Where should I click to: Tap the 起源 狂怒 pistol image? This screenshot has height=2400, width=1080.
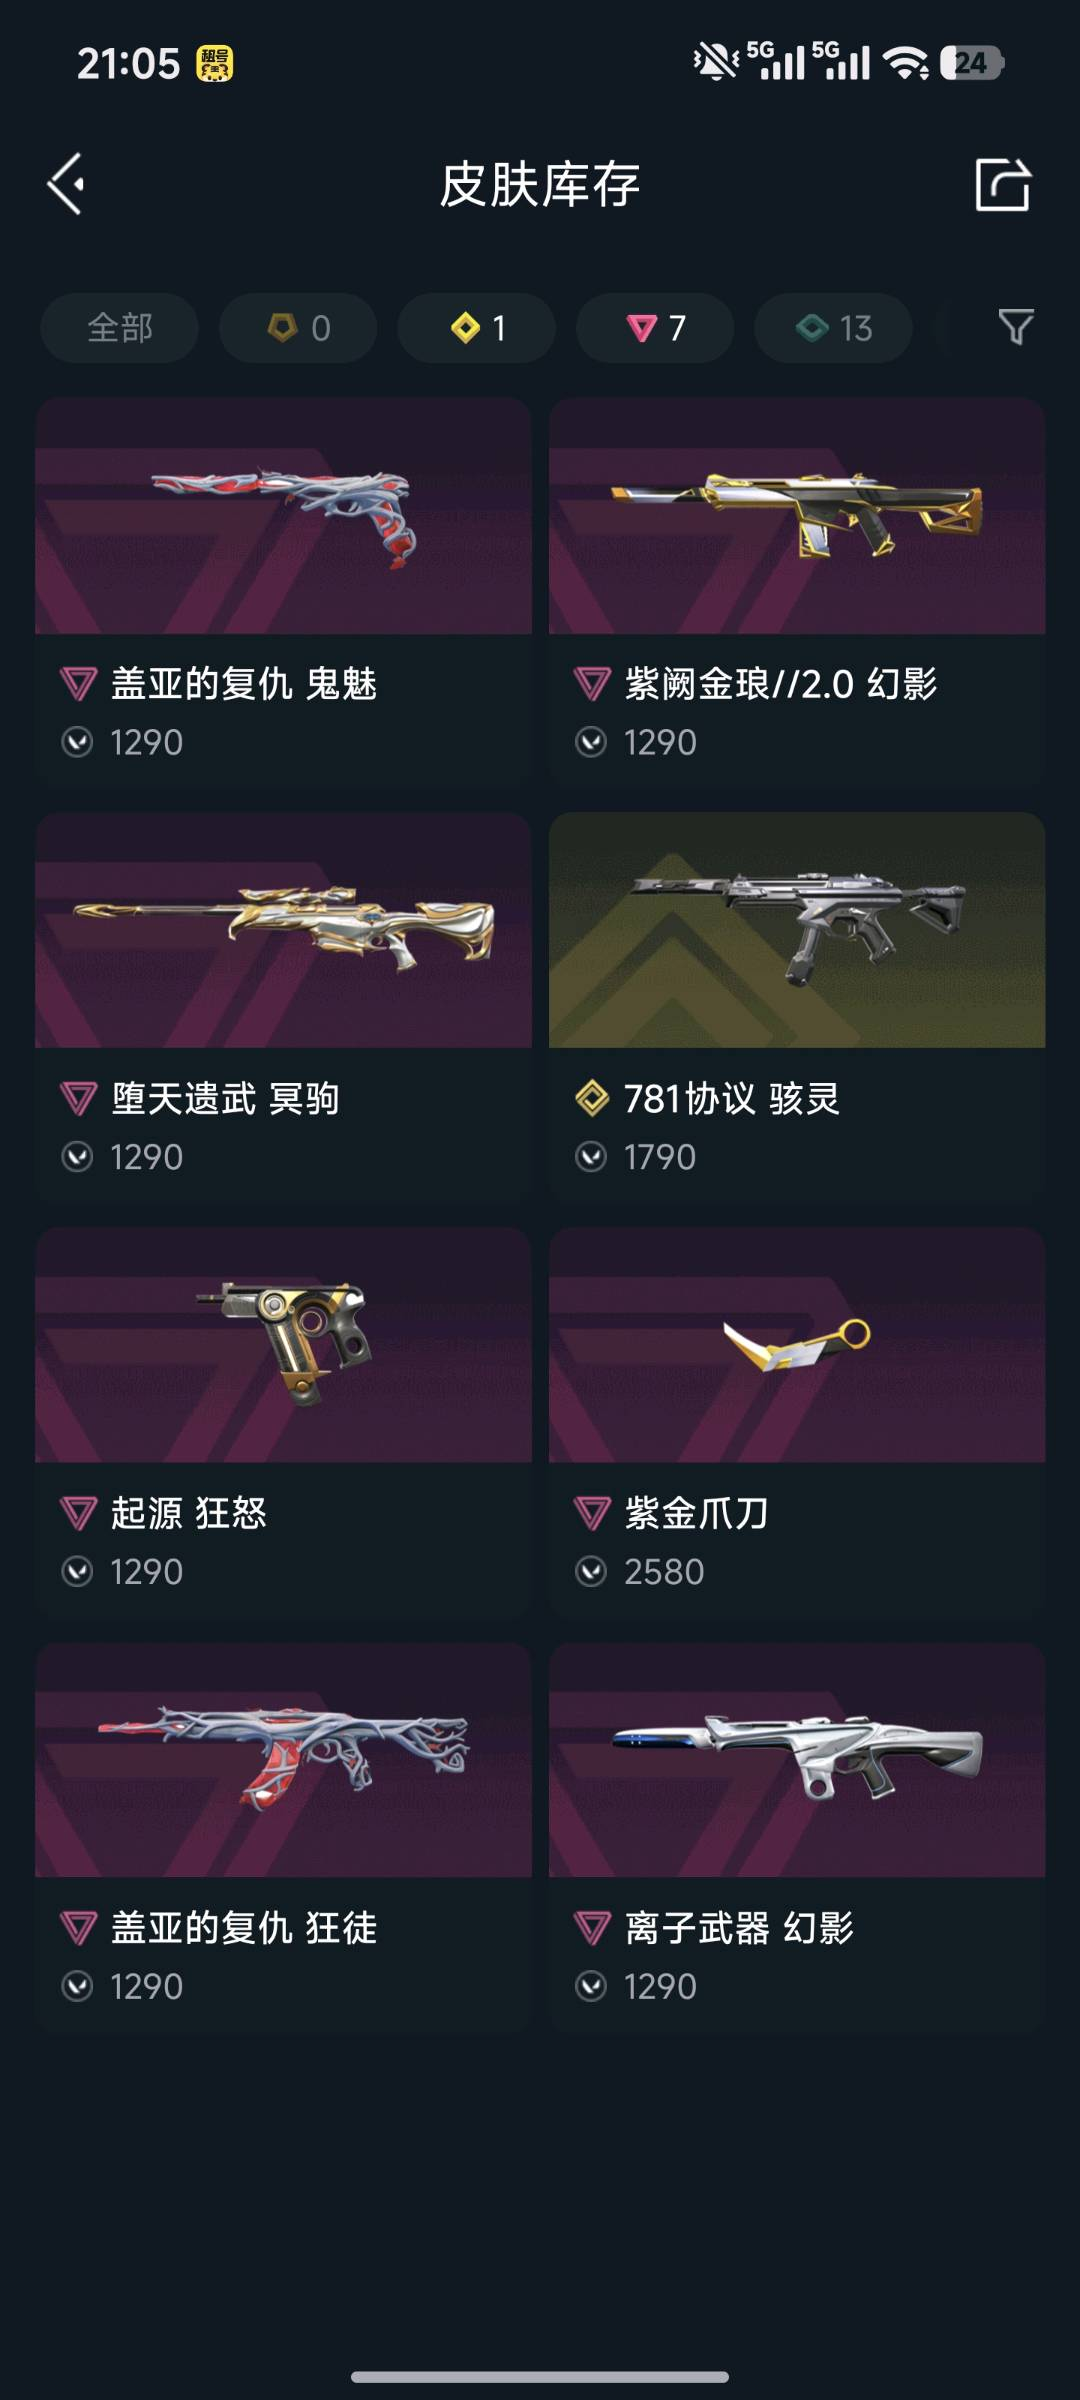(283, 1345)
